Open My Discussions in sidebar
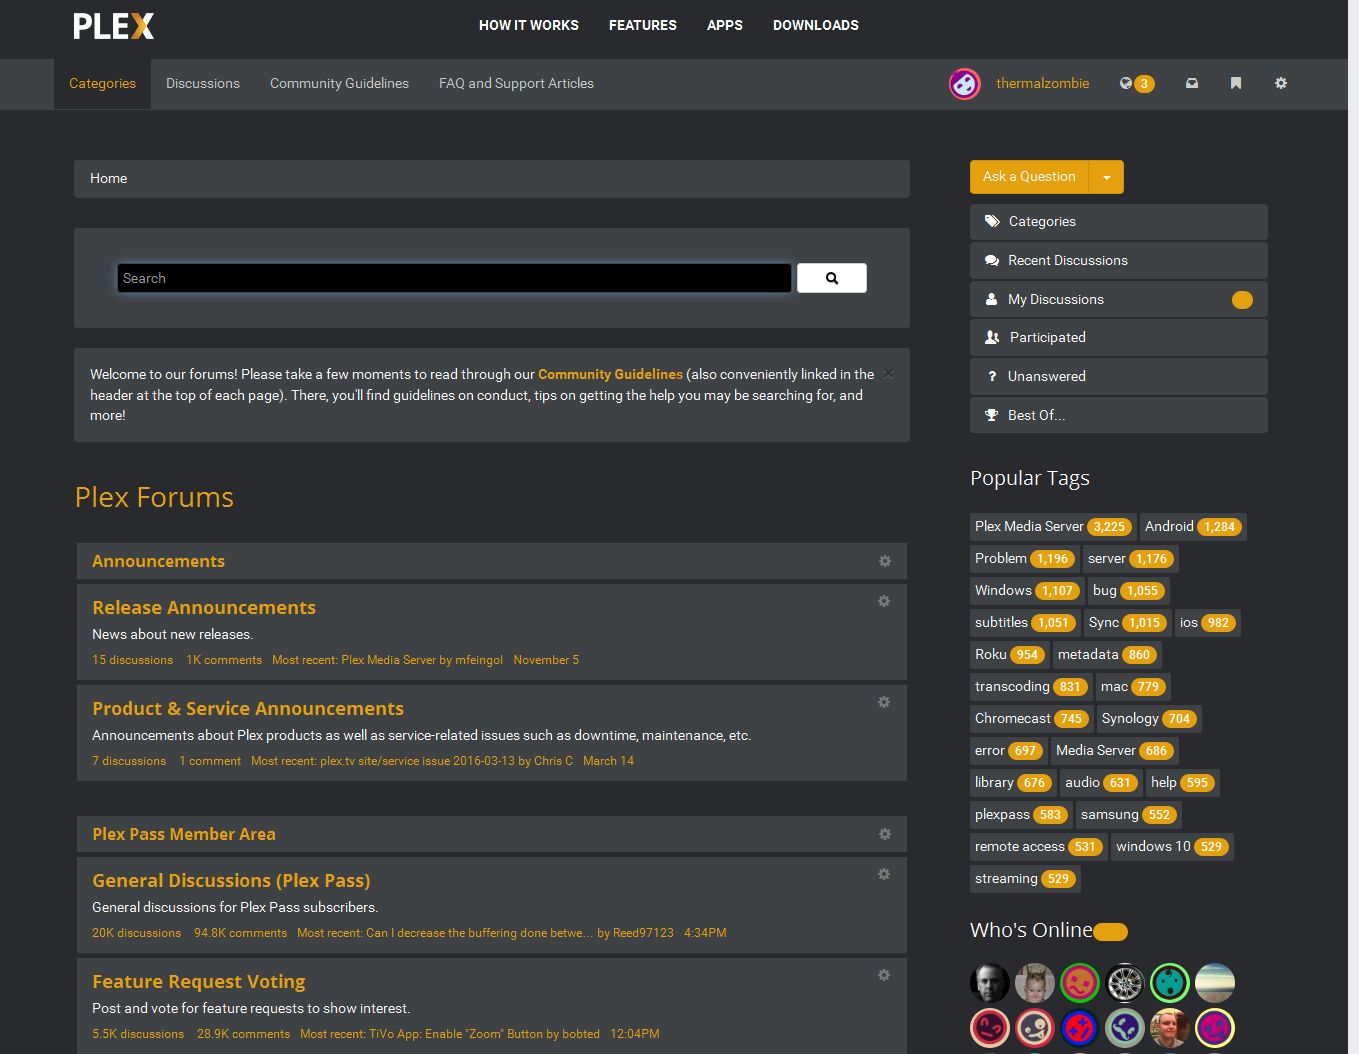This screenshot has height=1054, width=1359. tap(1118, 299)
